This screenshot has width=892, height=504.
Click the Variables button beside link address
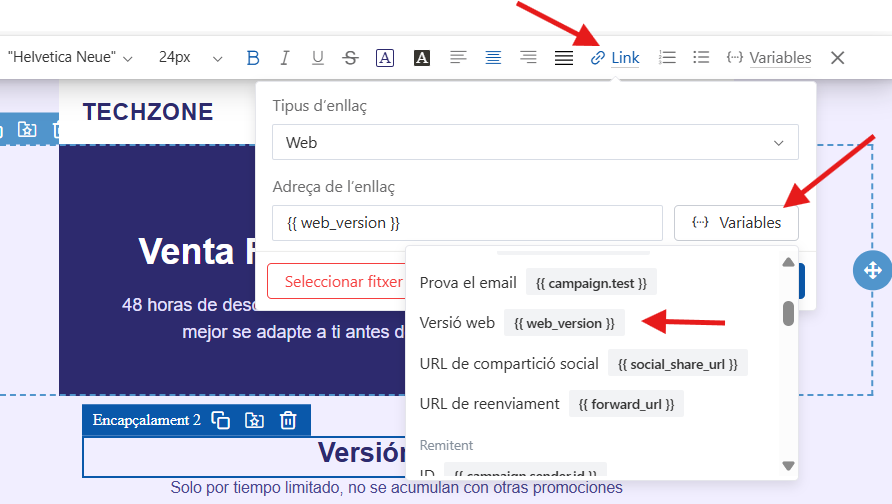pos(736,223)
